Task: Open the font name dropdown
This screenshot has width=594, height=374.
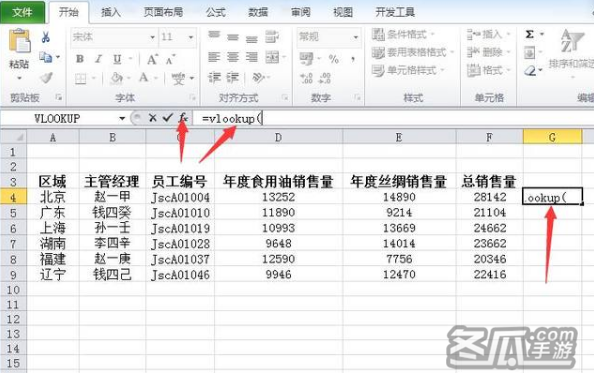Action: click(x=152, y=37)
